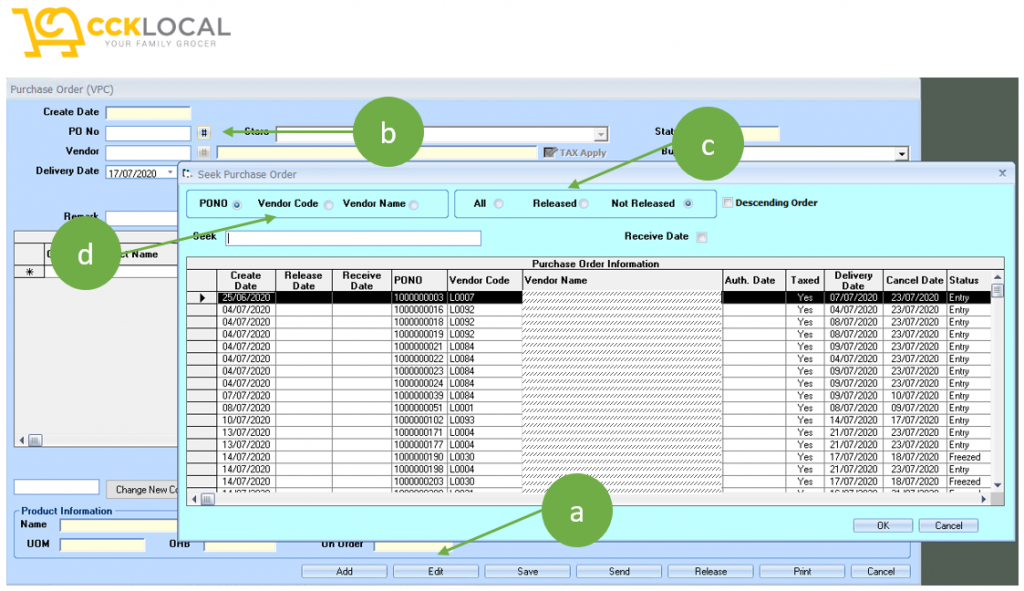Click OK in Seek Purchase Order dialog
Viewport: 1024px width, 591px height.
click(x=883, y=526)
